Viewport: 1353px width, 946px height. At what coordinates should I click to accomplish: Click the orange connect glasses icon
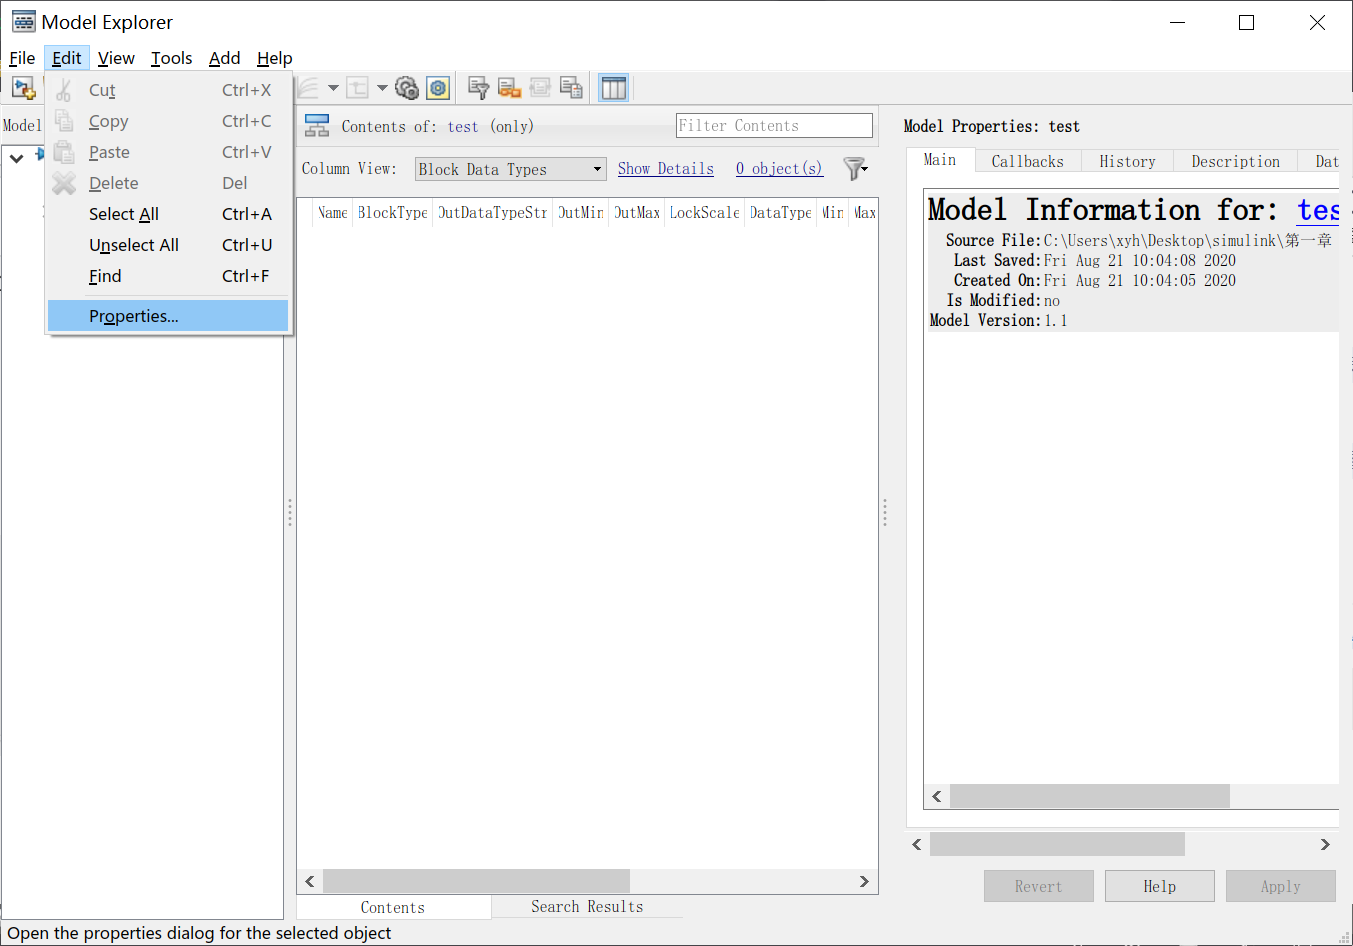[509, 88]
